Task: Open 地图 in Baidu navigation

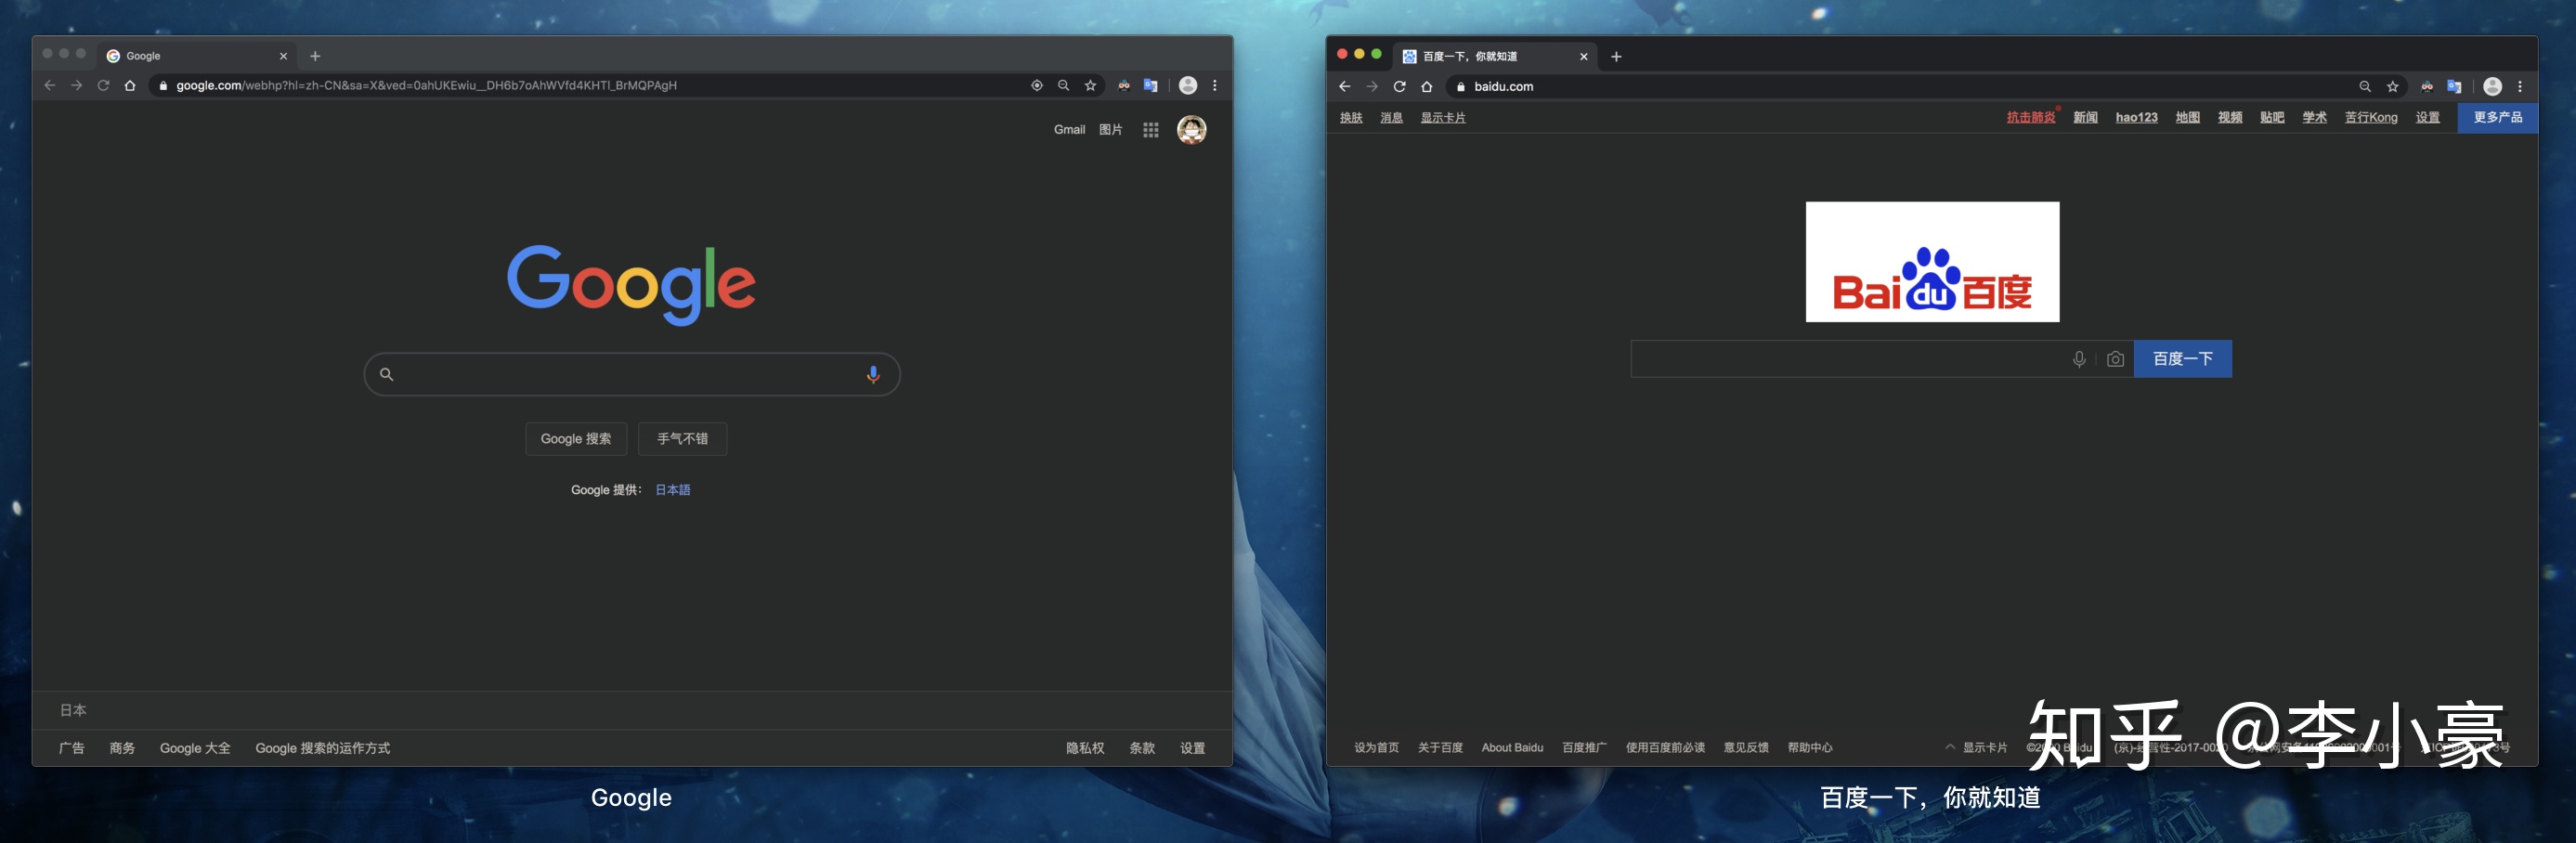Action: coord(2187,118)
